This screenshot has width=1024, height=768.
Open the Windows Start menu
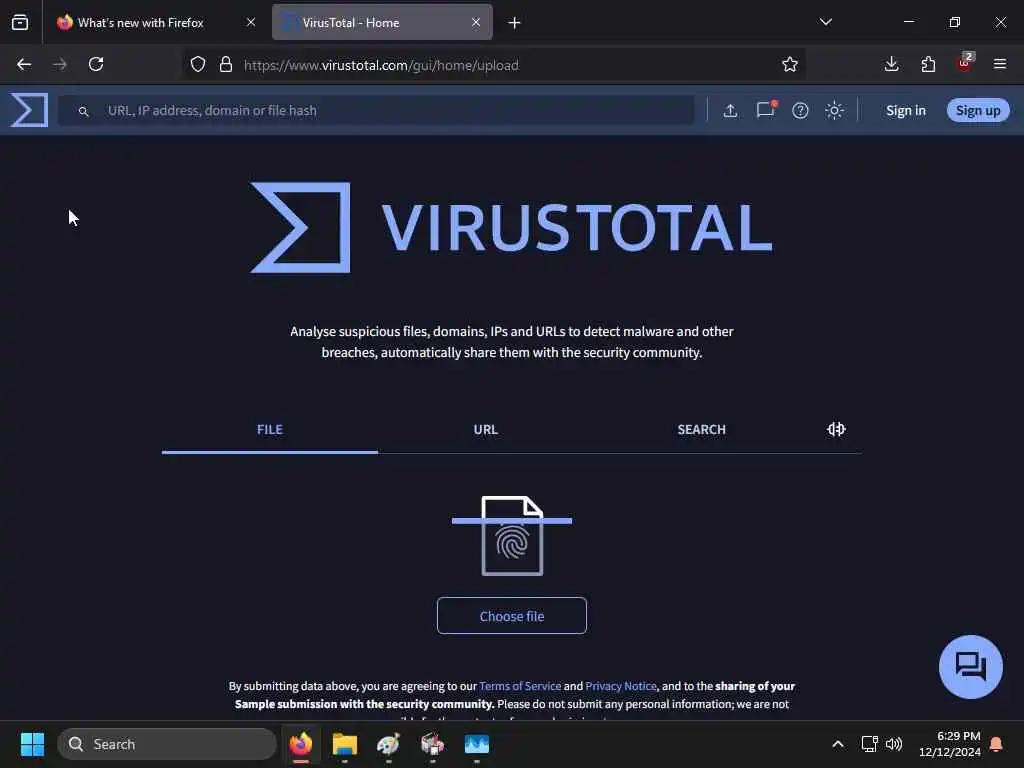pyautogui.click(x=32, y=744)
